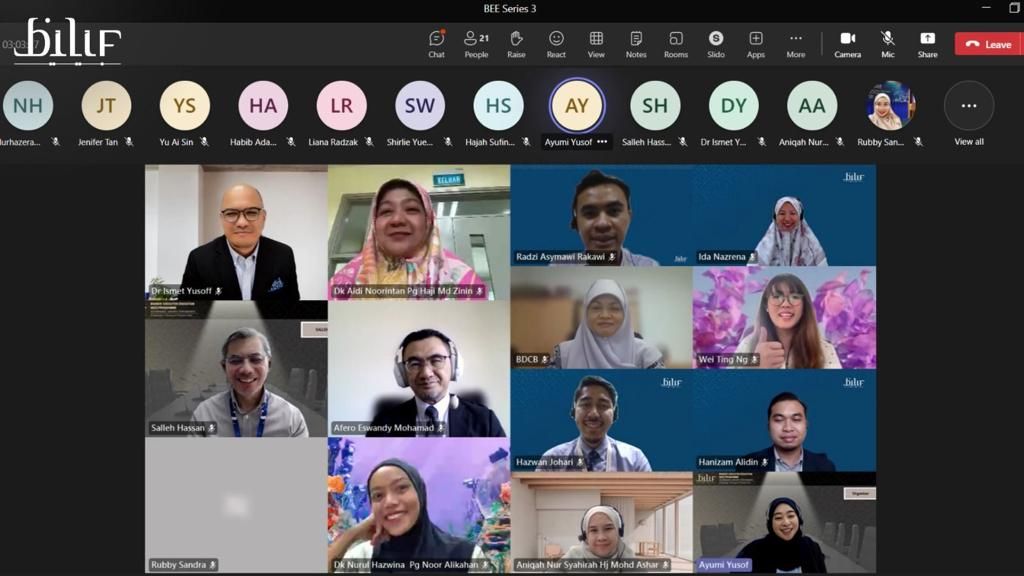The image size is (1024, 576).
Task: Open the React emoji options
Action: (556, 43)
